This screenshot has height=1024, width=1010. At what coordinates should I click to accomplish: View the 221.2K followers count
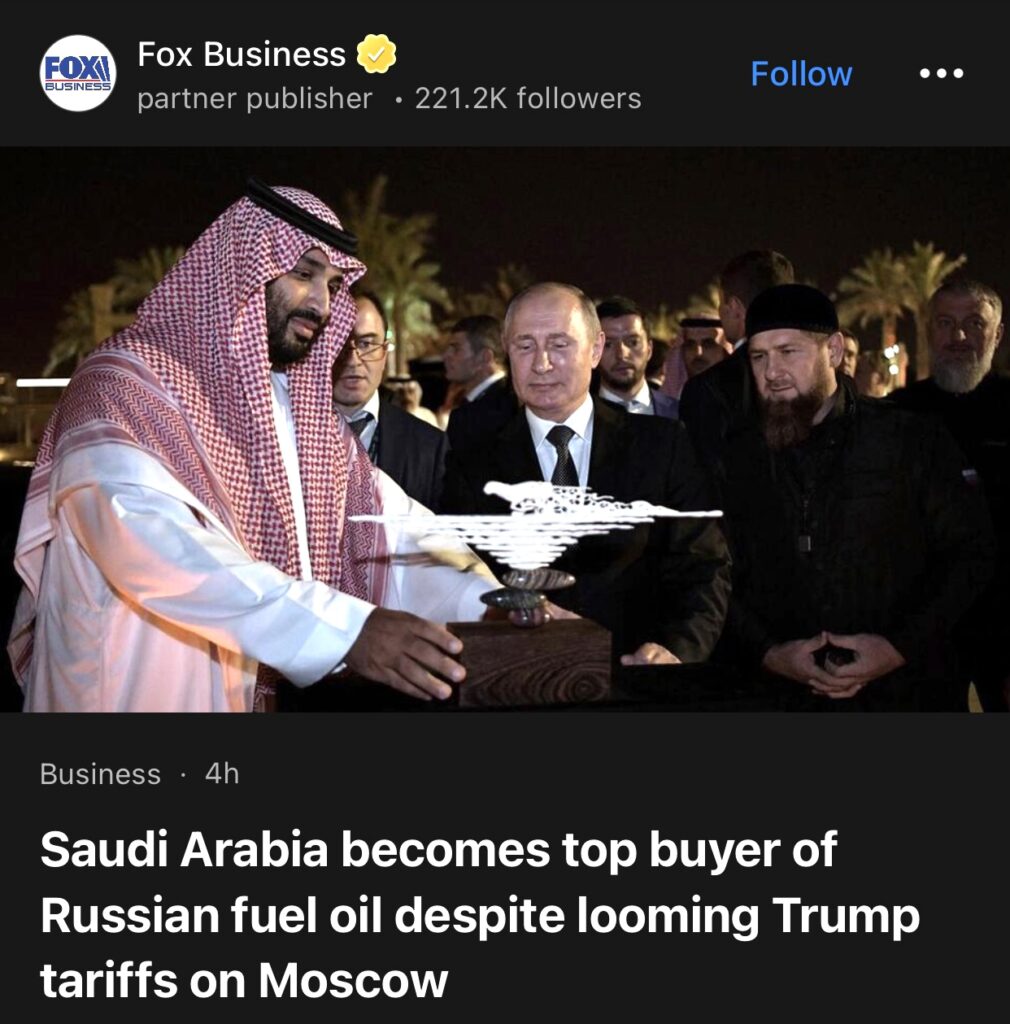[x=528, y=99]
